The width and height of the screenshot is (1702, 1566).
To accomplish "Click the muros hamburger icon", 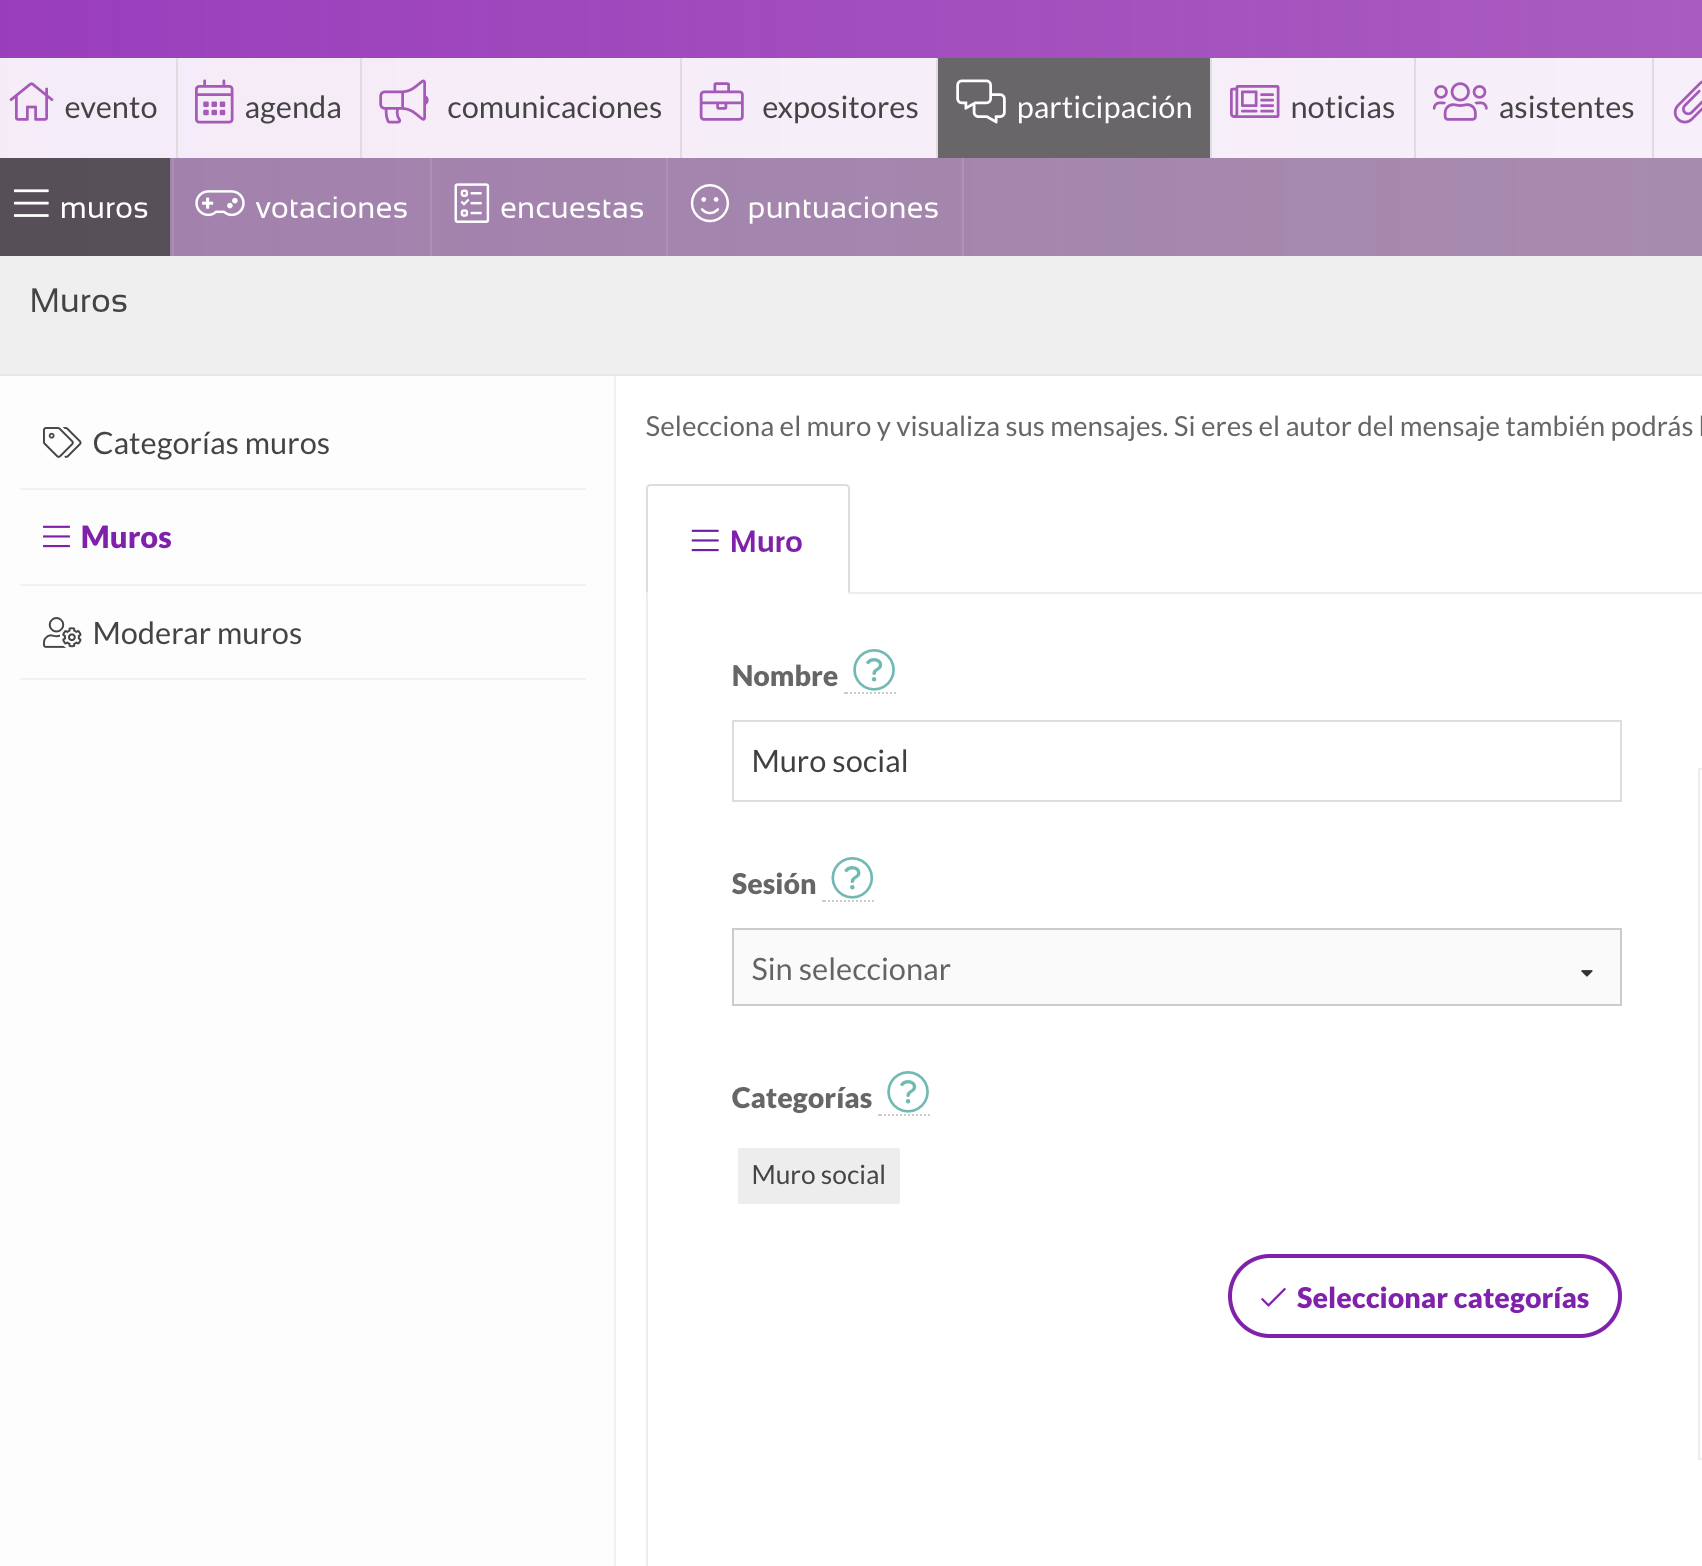I will click(x=31, y=203).
